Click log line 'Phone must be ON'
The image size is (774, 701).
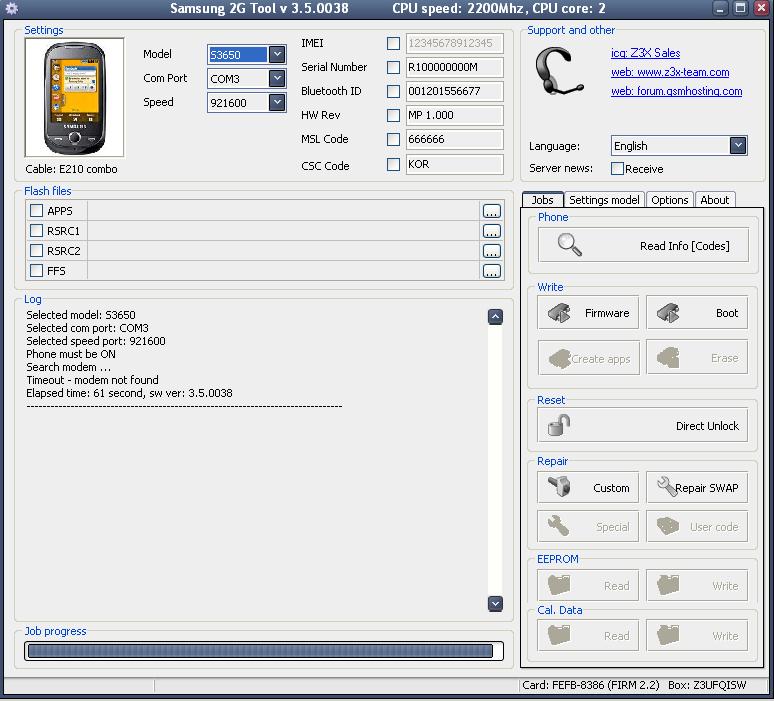tap(71, 354)
